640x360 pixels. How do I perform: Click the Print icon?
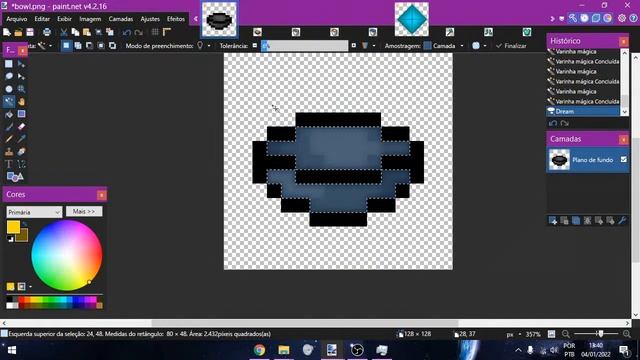point(47,32)
